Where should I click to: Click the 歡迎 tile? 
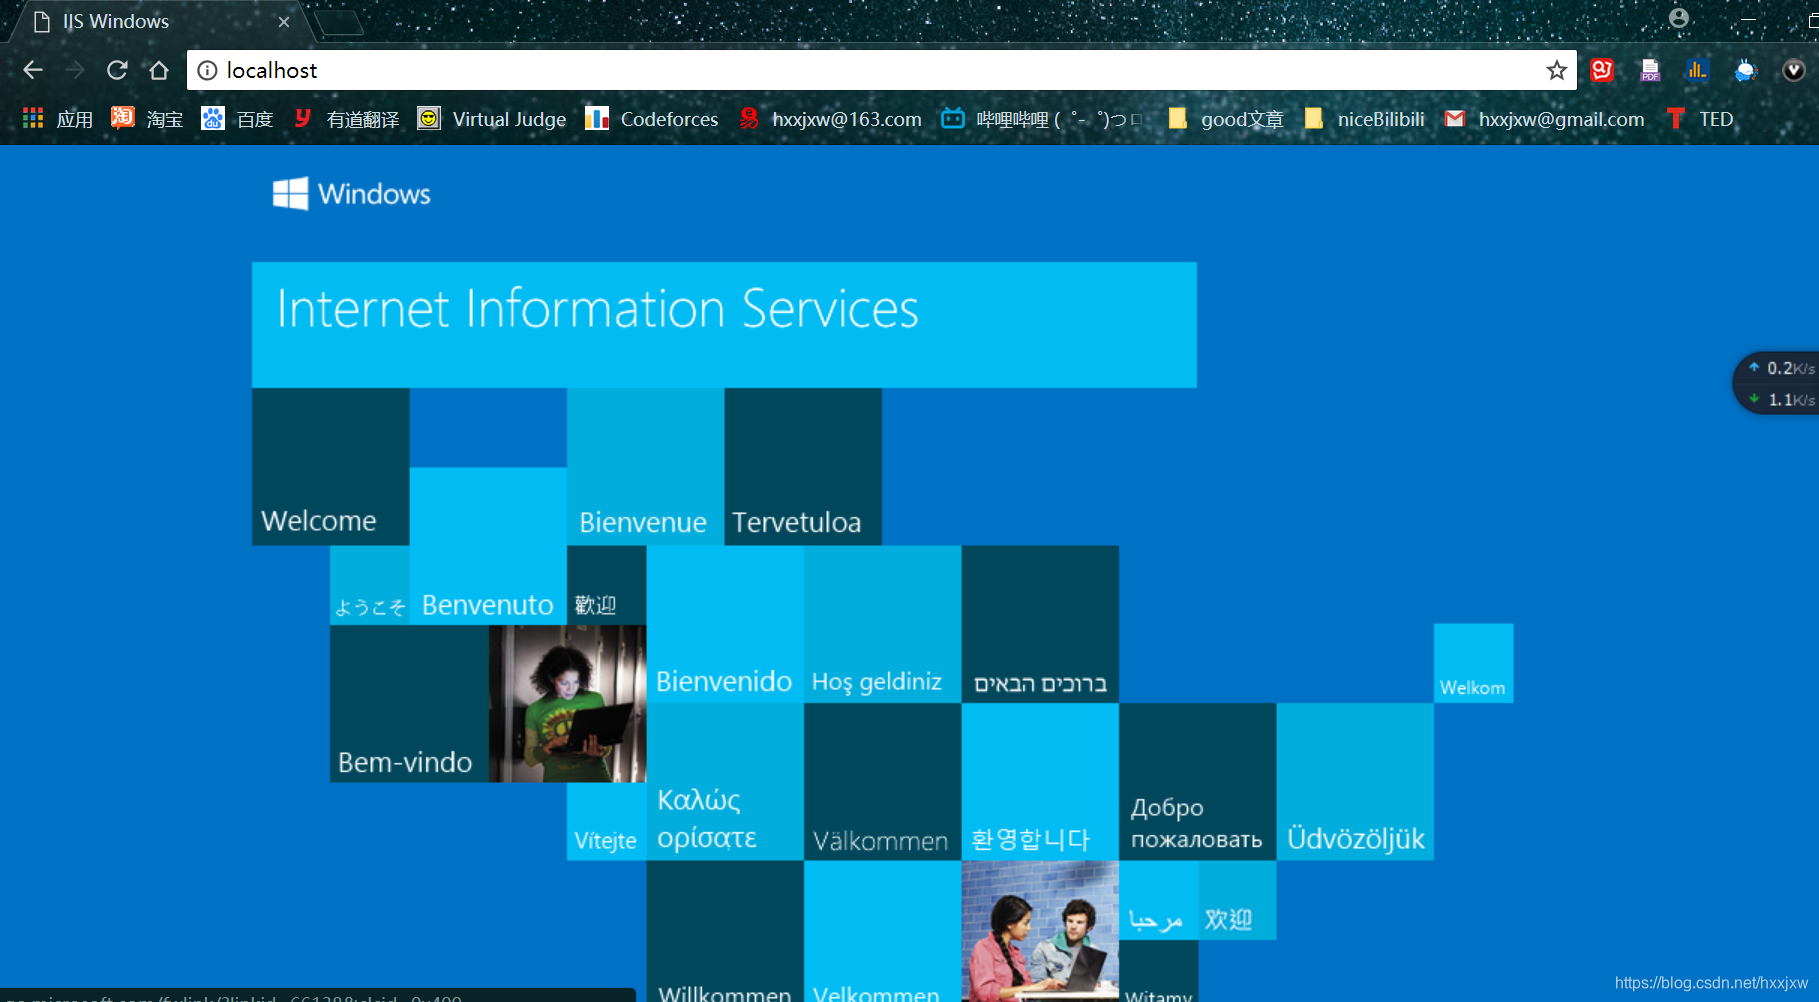[606, 585]
